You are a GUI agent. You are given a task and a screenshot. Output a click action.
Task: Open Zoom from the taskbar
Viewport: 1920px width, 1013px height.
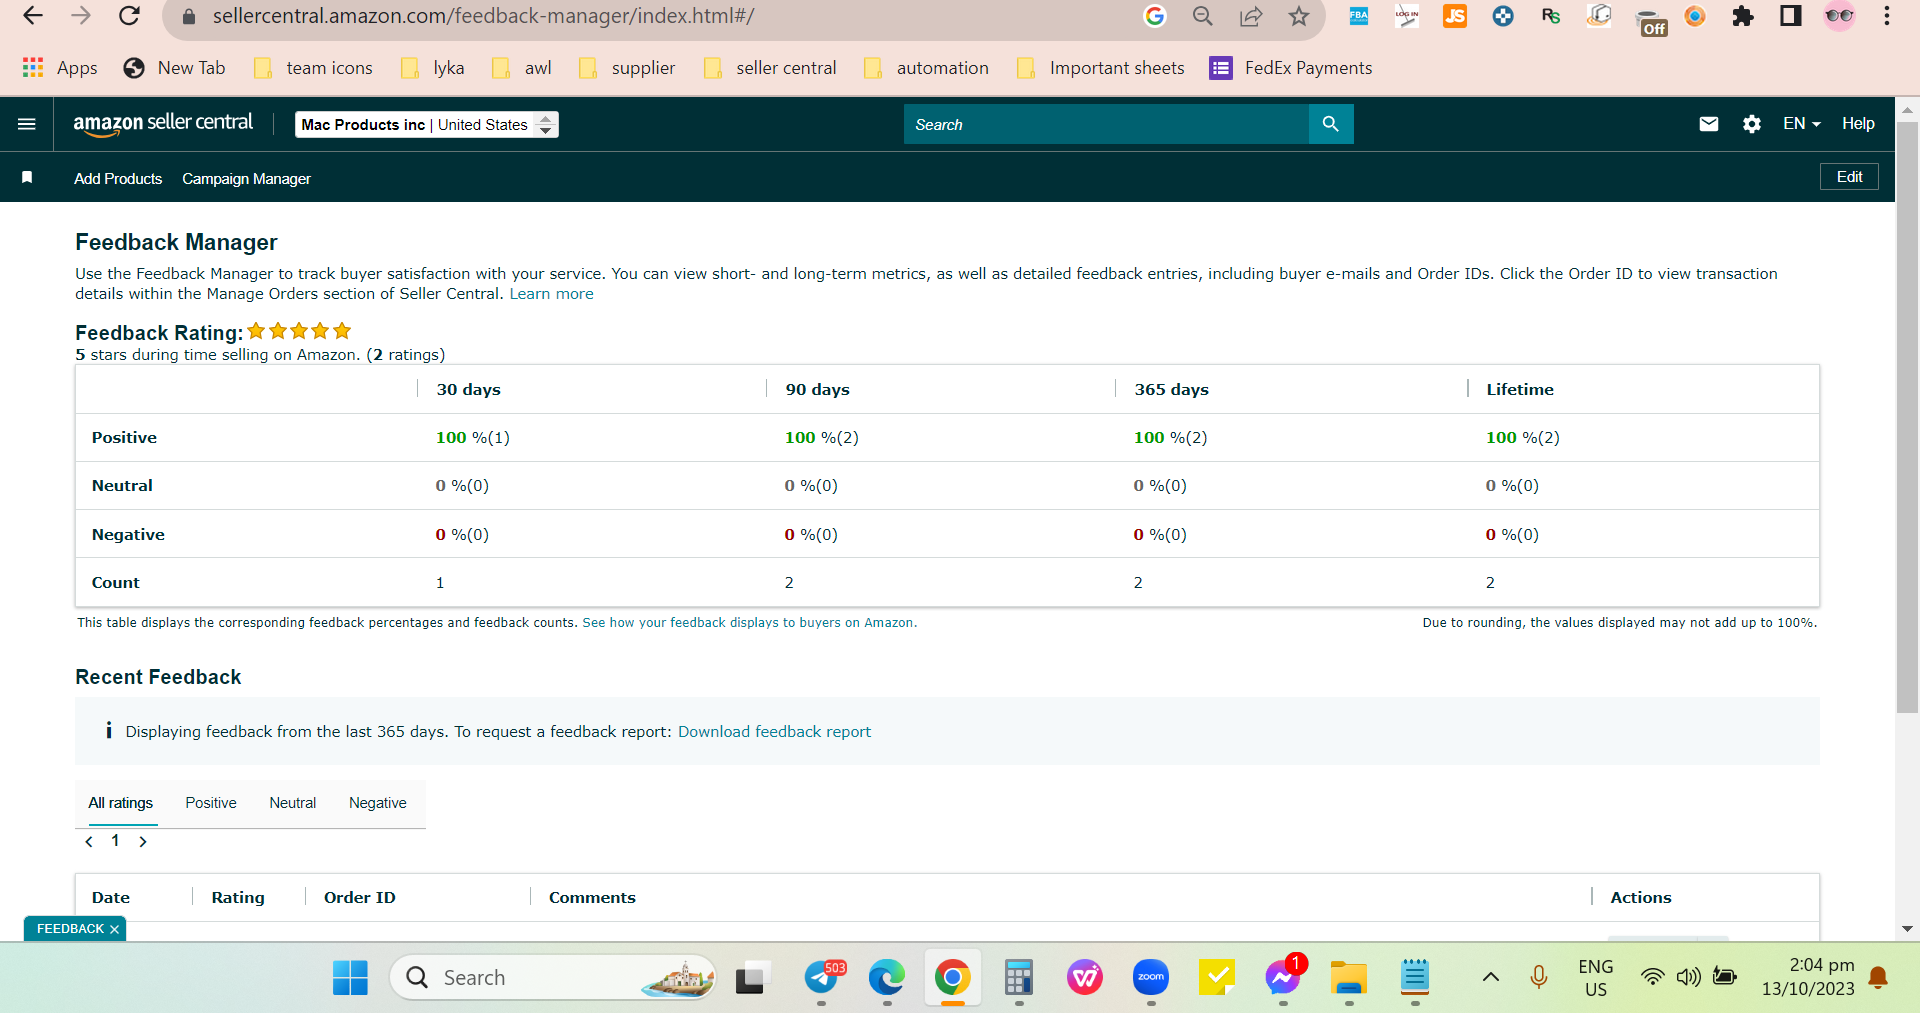(1151, 977)
